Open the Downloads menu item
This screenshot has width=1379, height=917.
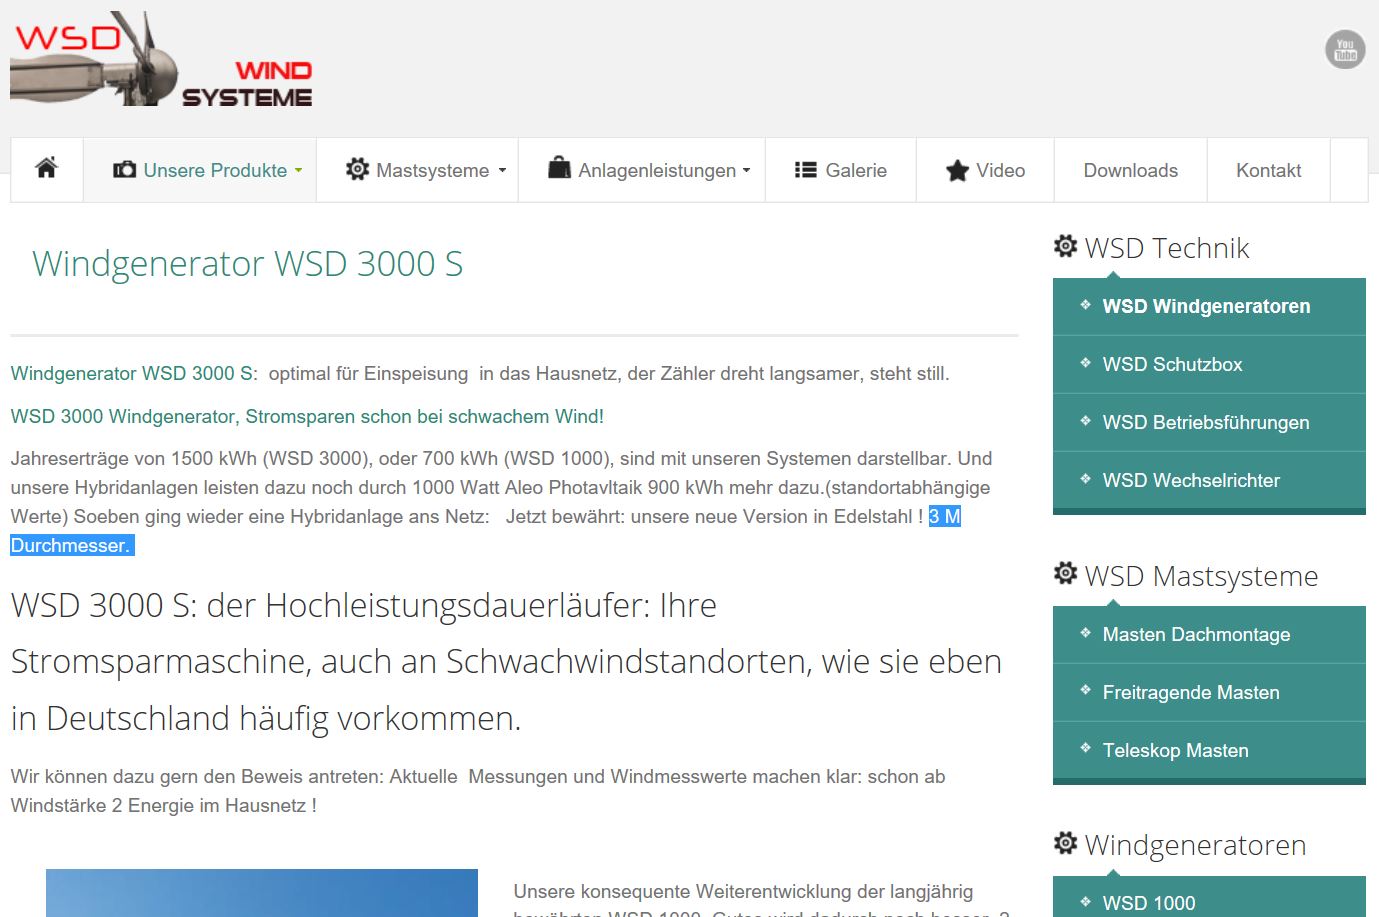[x=1130, y=171]
